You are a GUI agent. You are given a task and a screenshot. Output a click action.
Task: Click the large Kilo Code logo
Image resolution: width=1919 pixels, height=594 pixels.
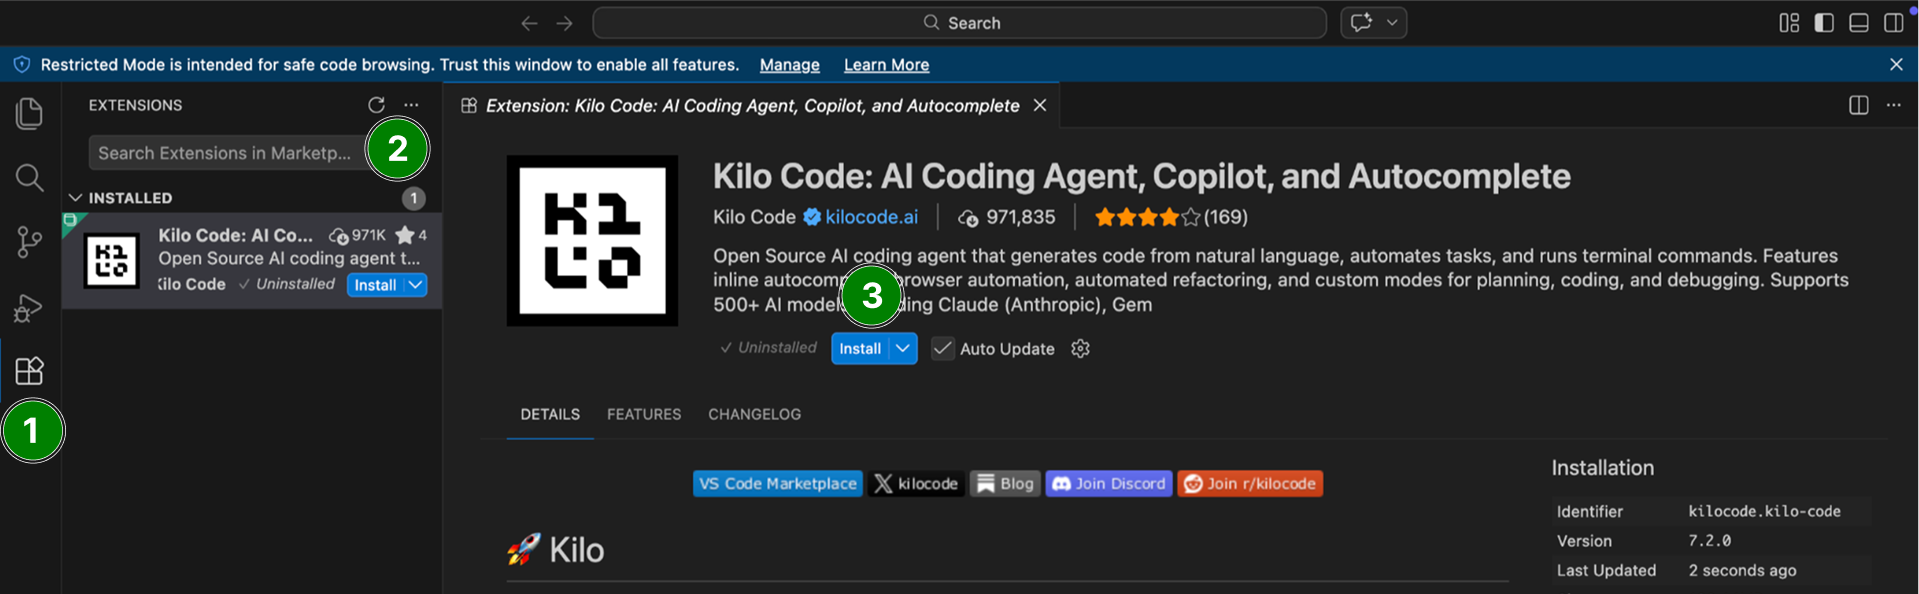pyautogui.click(x=592, y=241)
